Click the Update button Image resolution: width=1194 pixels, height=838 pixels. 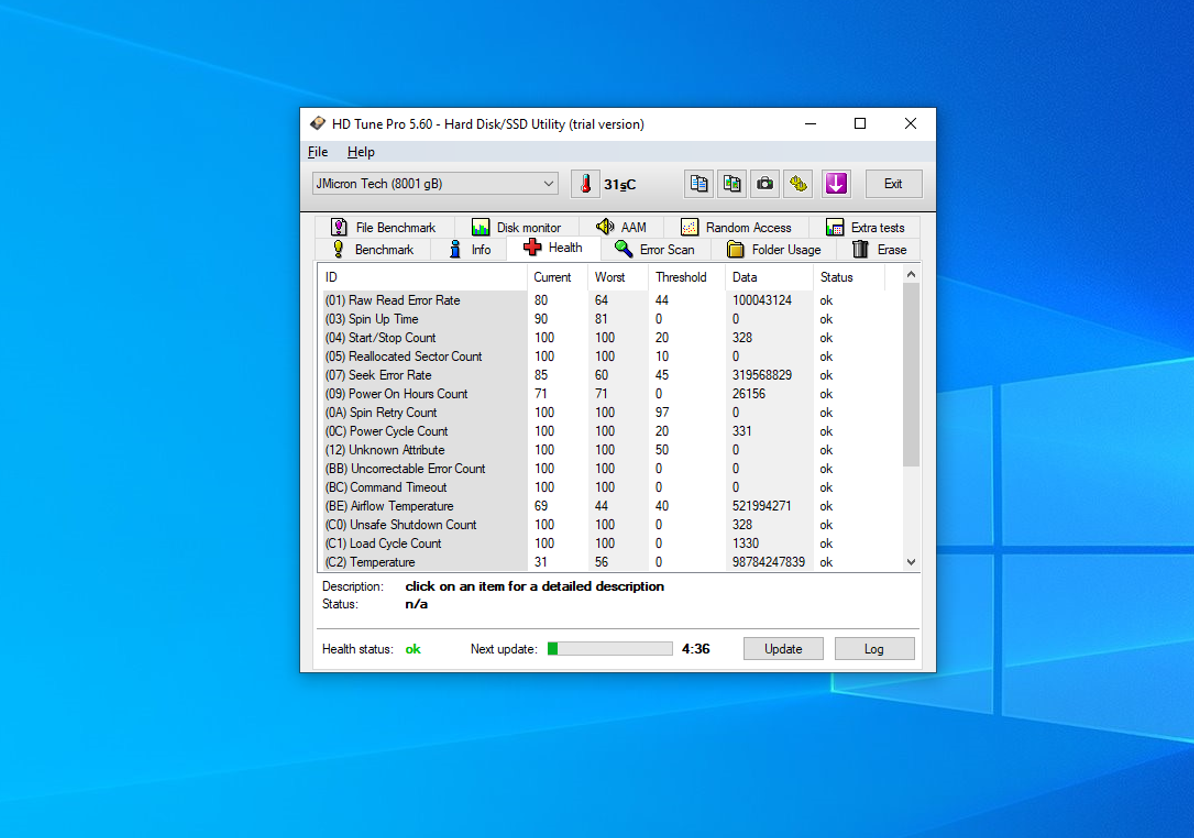[783, 649]
